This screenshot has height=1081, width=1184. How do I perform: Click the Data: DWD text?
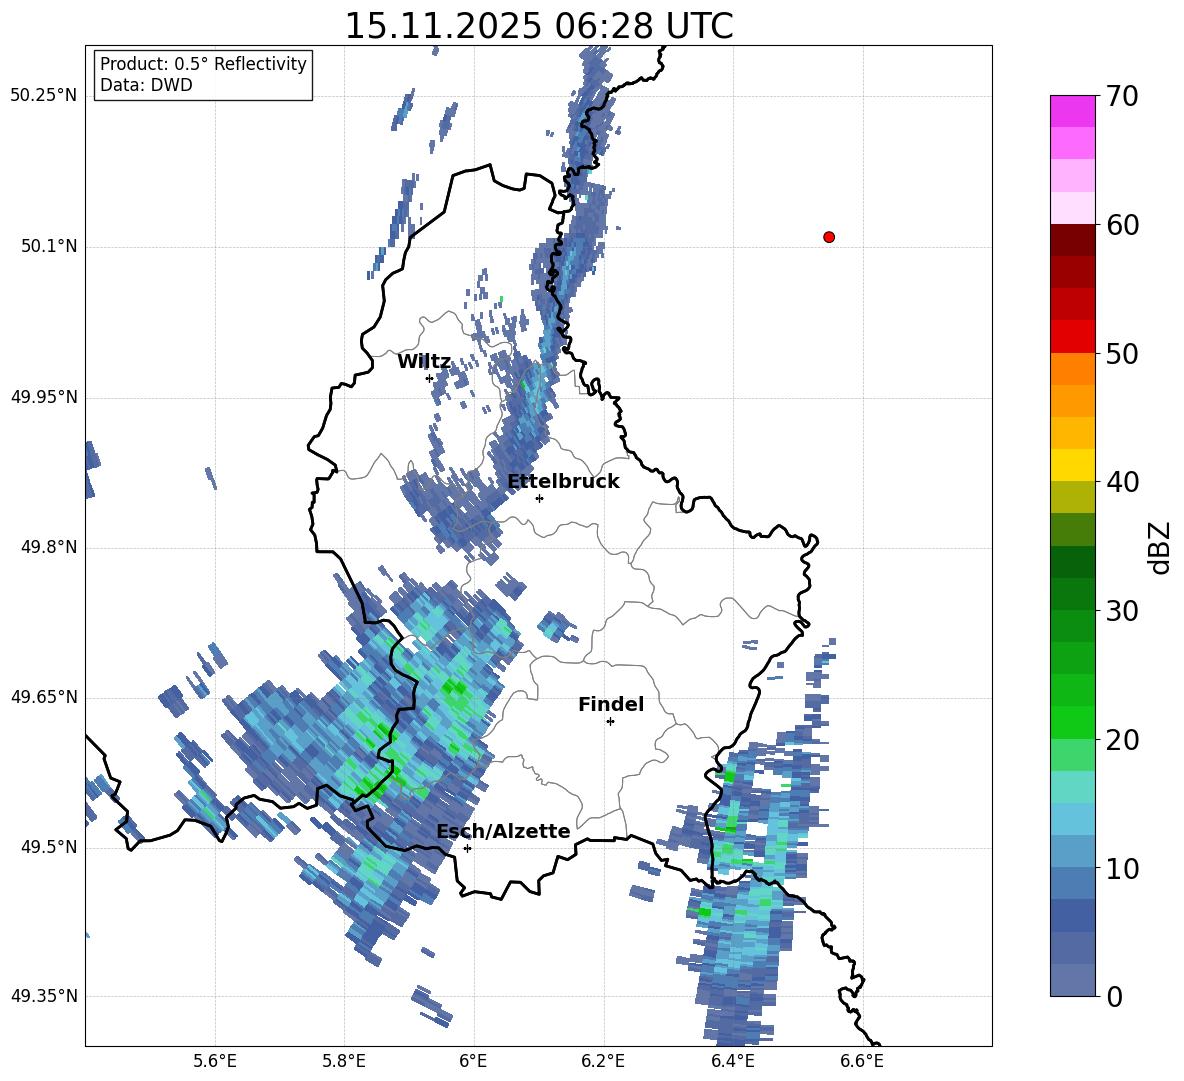146,85
